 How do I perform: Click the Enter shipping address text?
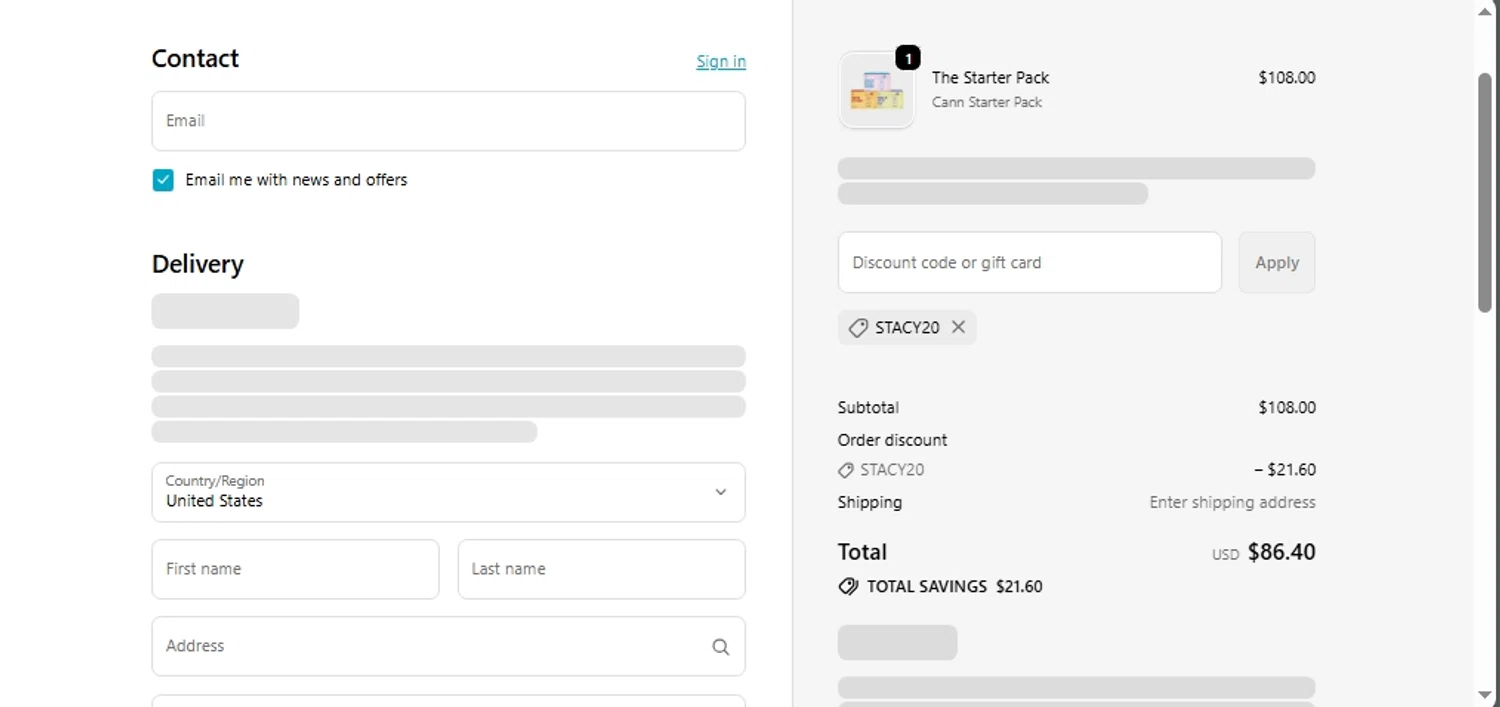[x=1232, y=502]
